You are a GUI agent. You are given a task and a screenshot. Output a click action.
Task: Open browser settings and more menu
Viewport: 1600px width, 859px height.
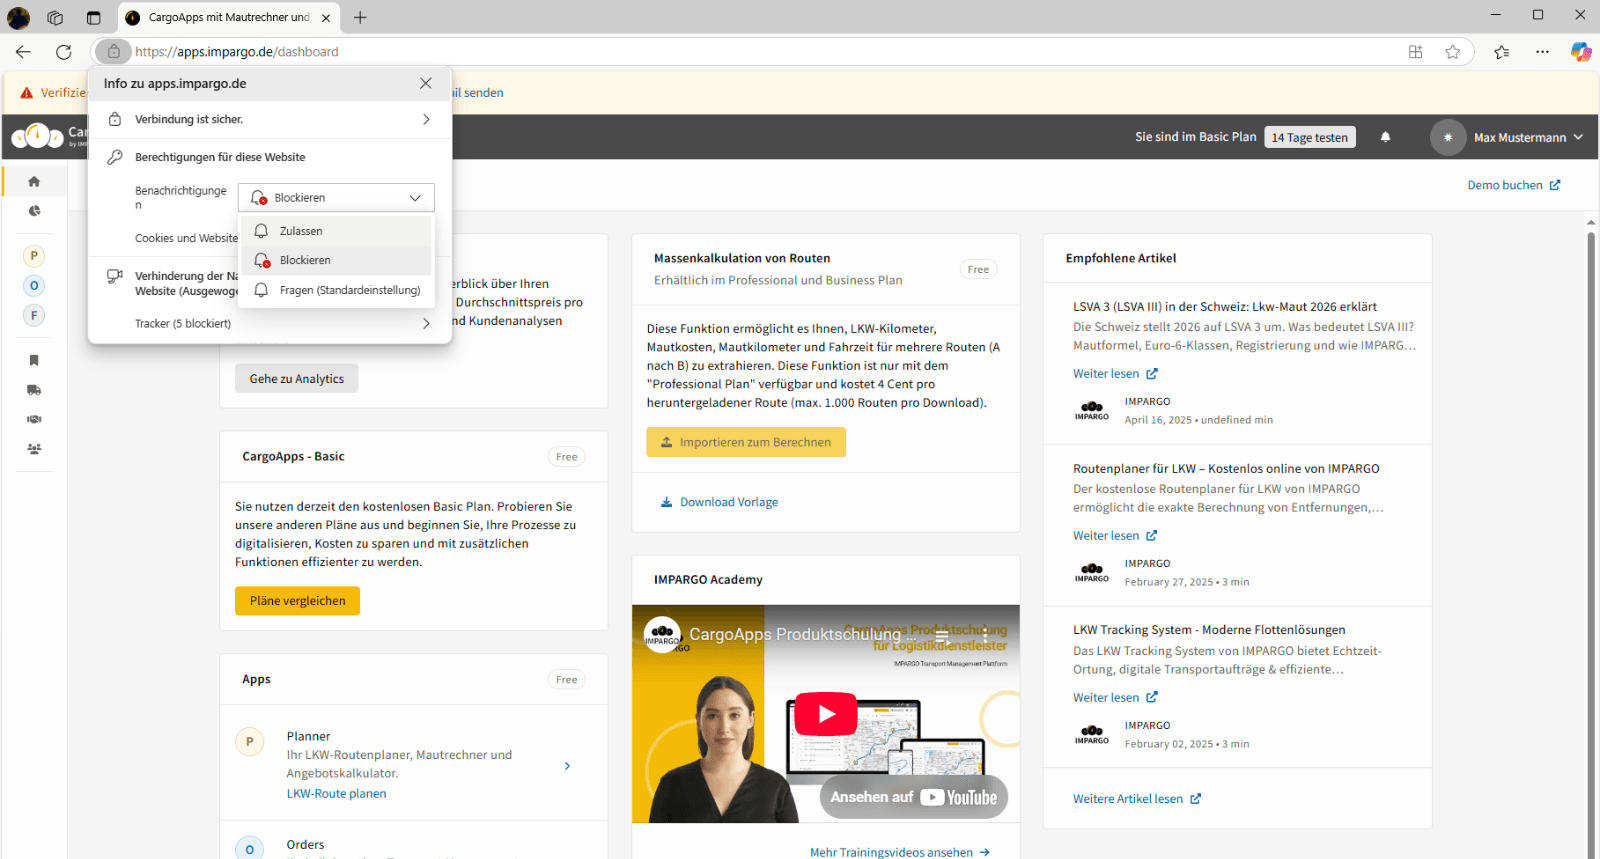click(x=1543, y=51)
